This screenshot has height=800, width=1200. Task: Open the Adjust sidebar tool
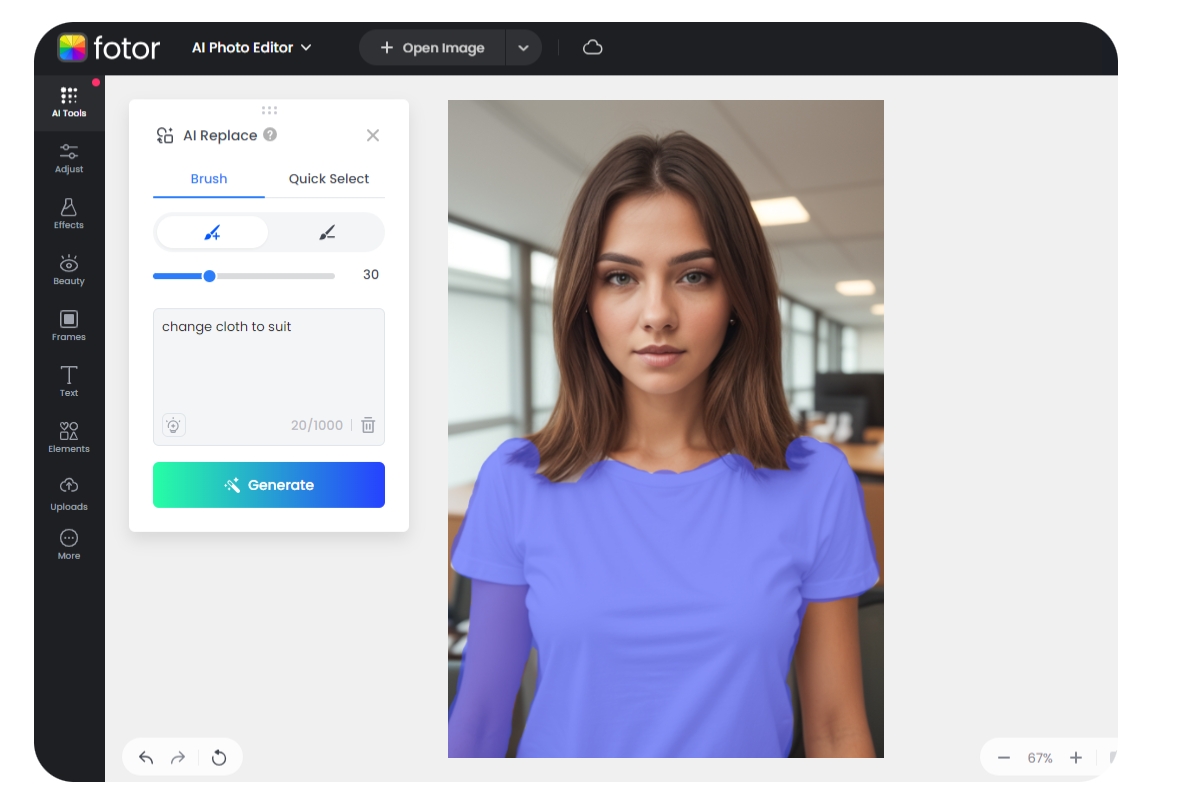click(x=69, y=158)
